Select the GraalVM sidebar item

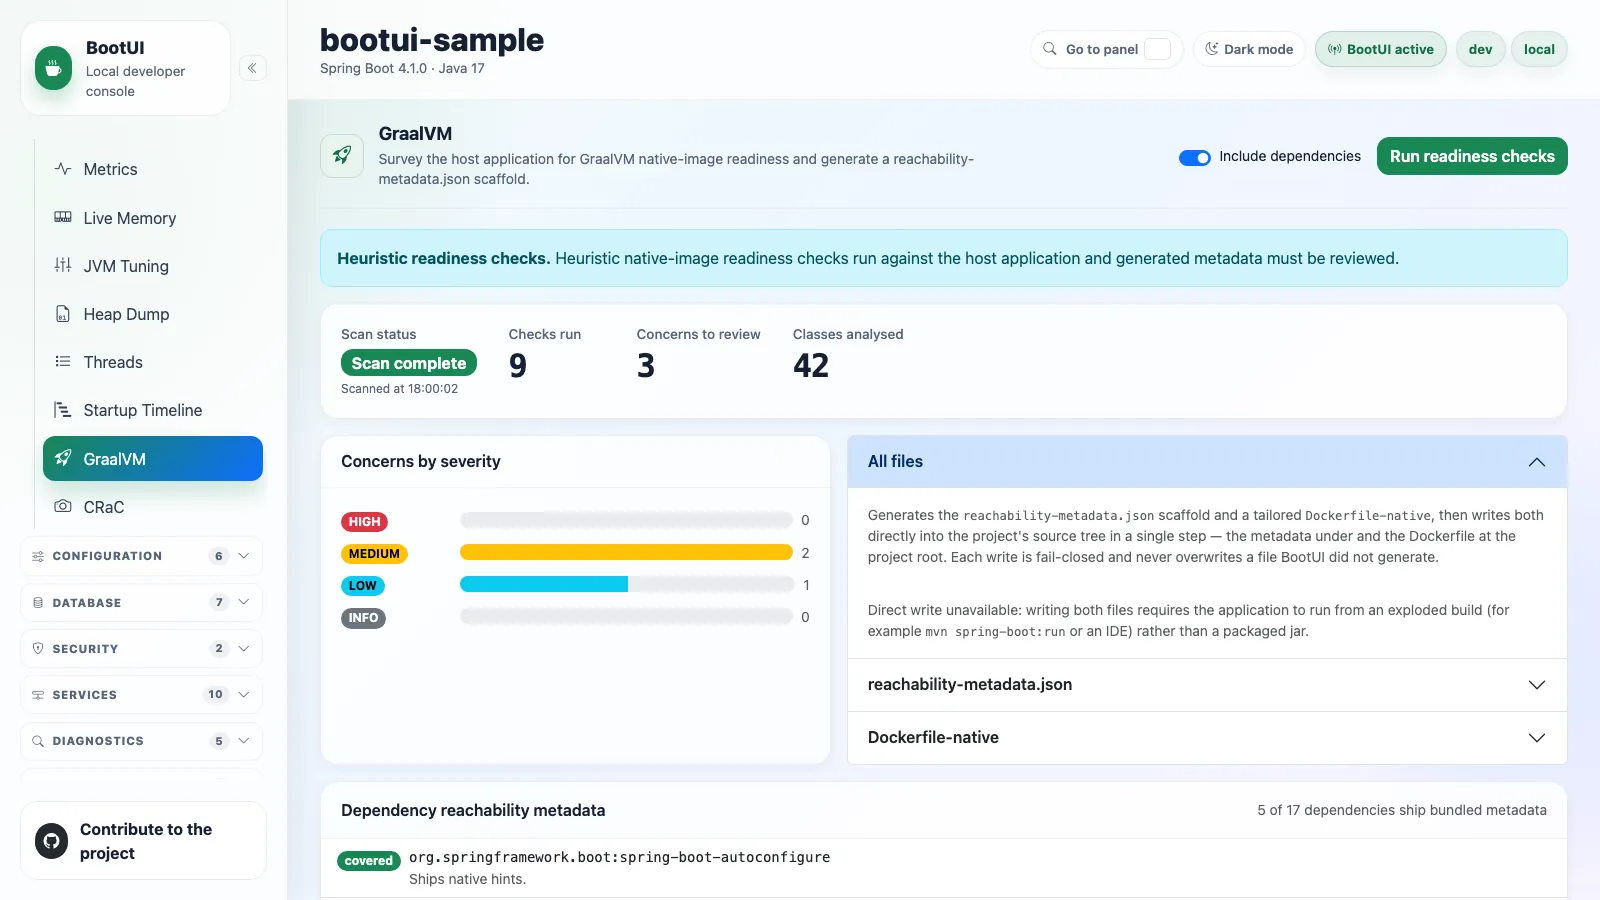153,458
